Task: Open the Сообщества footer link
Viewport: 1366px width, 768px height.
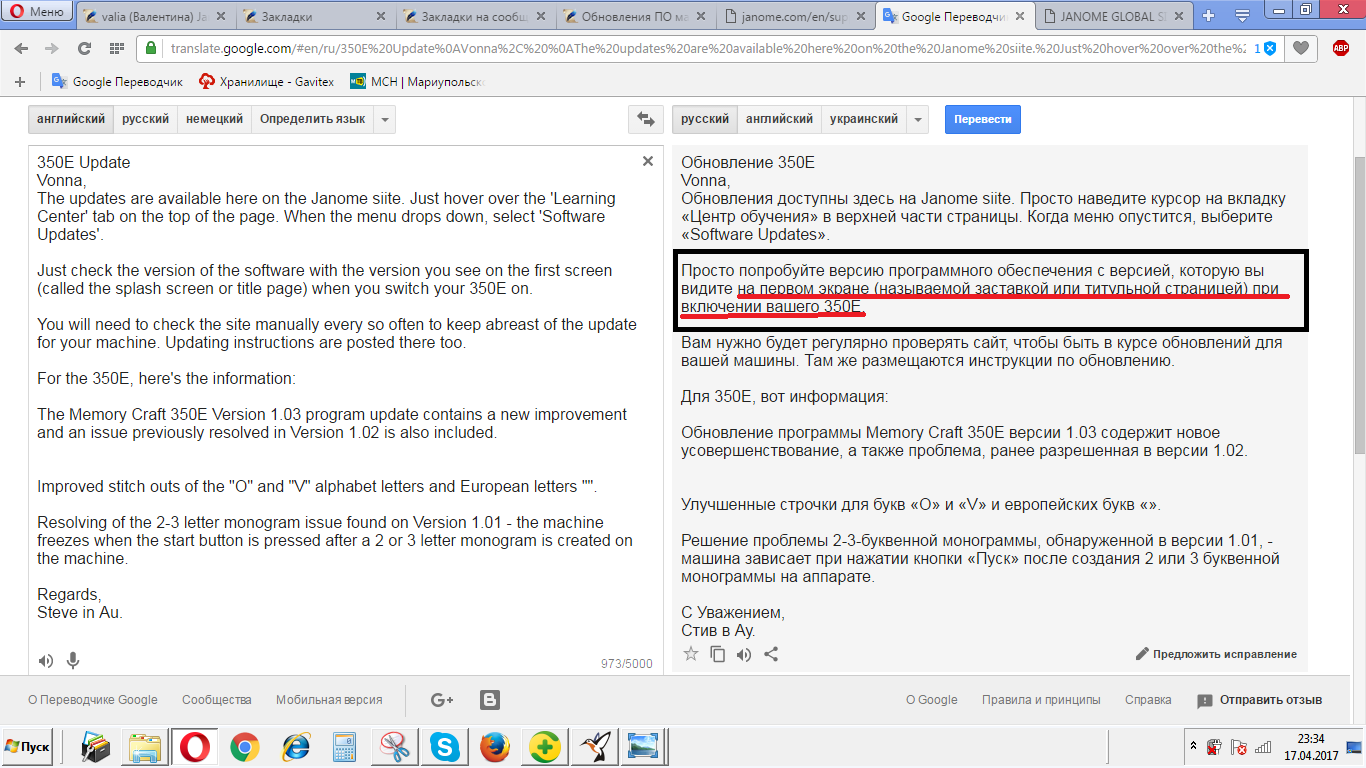Action: [217, 700]
